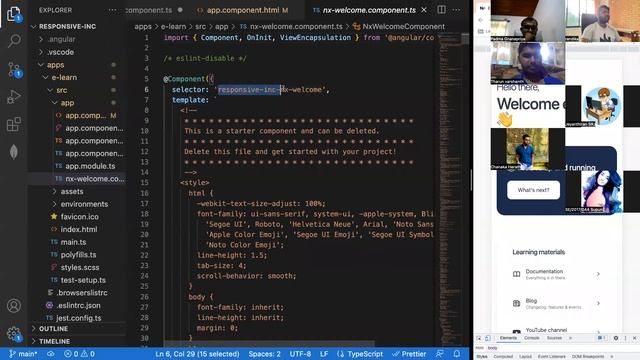The height and width of the screenshot is (360, 640).
Task: Change Spaces: 2 indentation setting
Action: click(x=264, y=354)
